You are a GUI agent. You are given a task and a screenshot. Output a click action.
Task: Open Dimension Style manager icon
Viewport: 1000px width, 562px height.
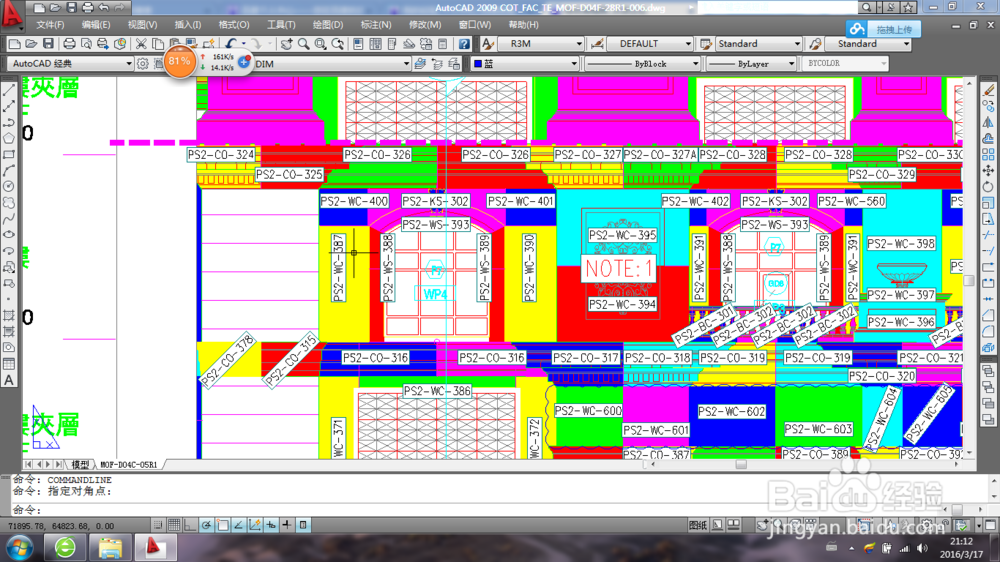[x=598, y=44]
